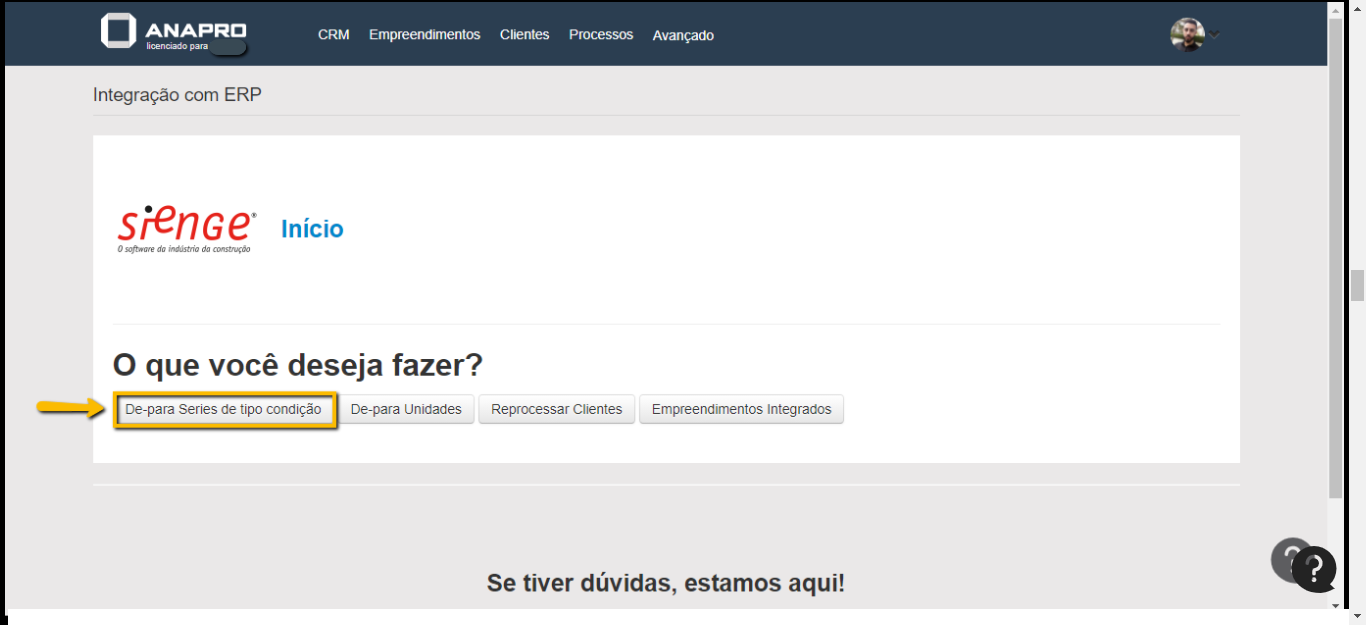Open De-para Series de tipo condição
Viewport: 1366px width, 625px height.
click(x=224, y=410)
